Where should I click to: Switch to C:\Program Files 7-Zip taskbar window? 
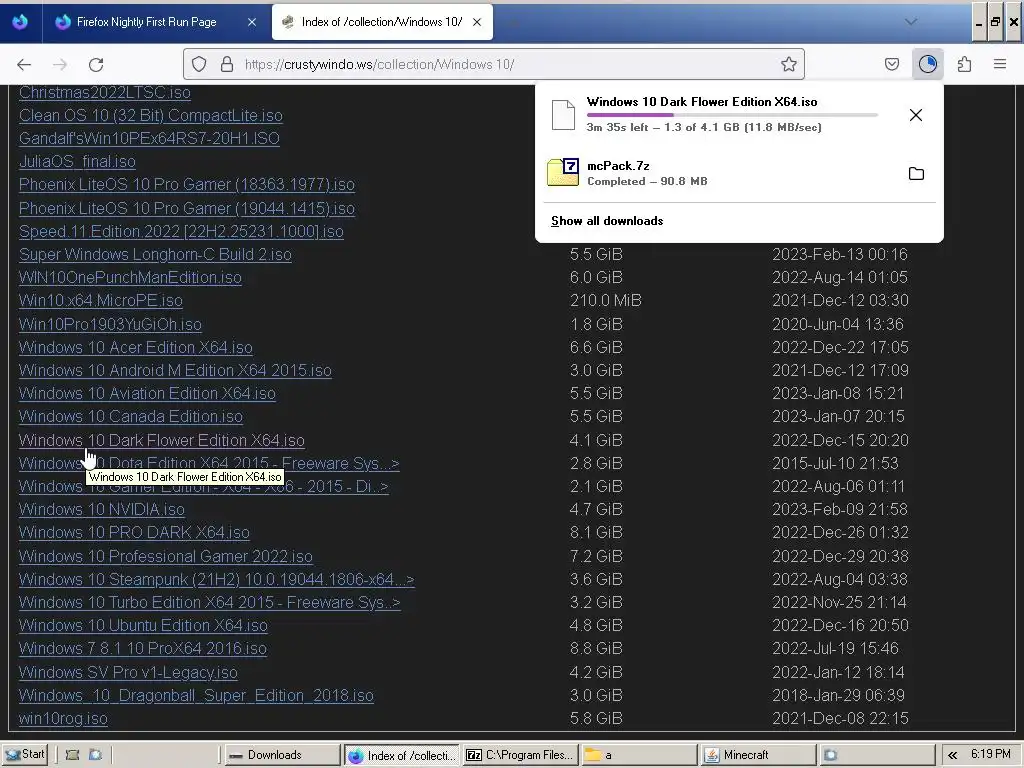[x=520, y=755]
